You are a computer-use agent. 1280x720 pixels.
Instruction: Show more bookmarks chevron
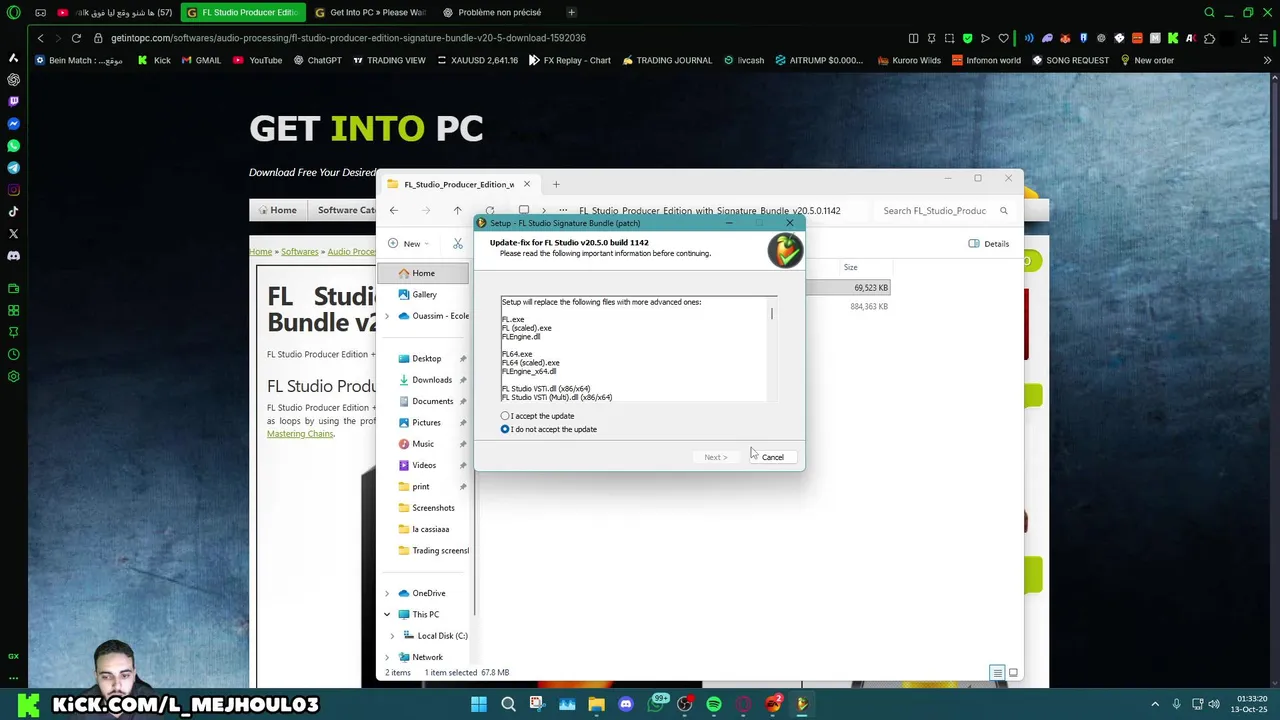[1266, 60]
